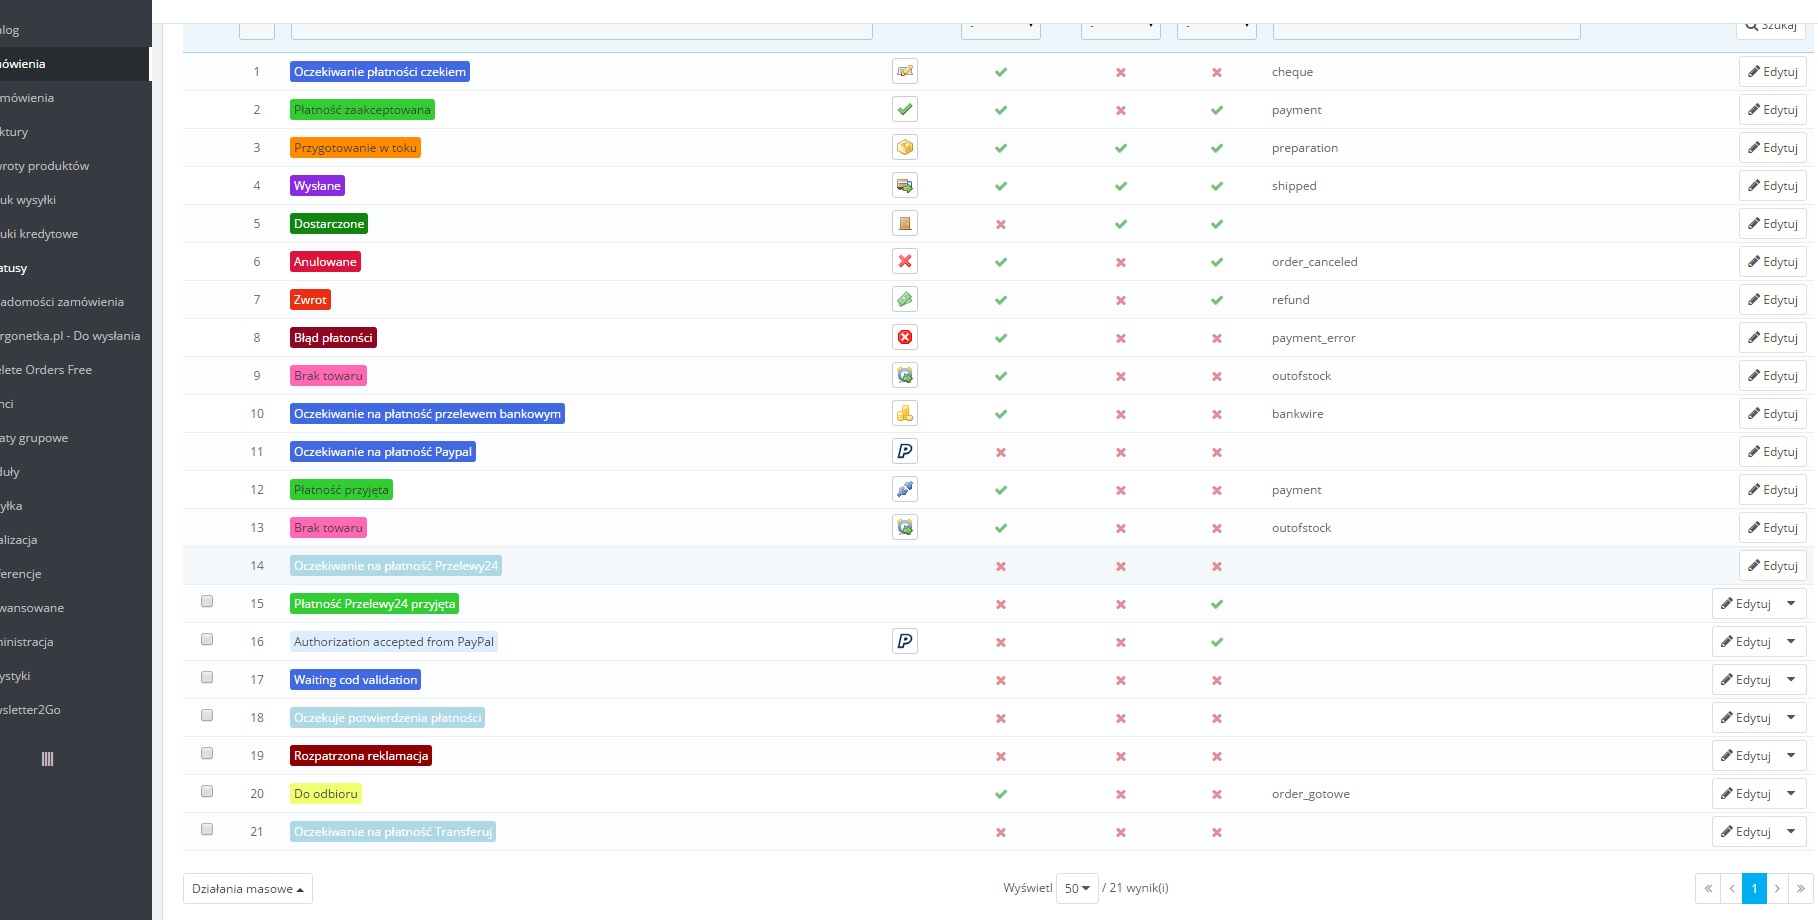Click the boxed status icon for Anulowane

[x=905, y=261]
